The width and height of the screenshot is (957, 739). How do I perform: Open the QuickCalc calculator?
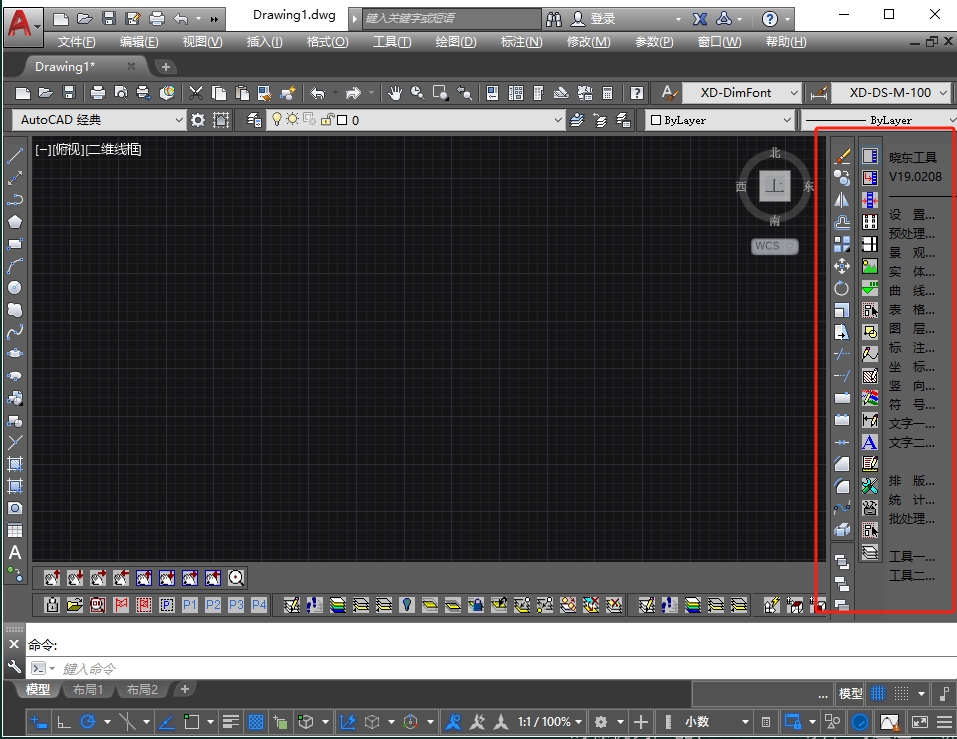coord(607,93)
